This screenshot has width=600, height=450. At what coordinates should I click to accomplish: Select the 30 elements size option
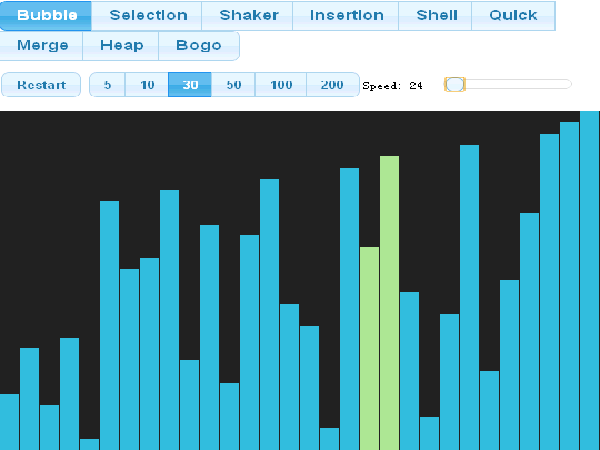pyautogui.click(x=190, y=85)
